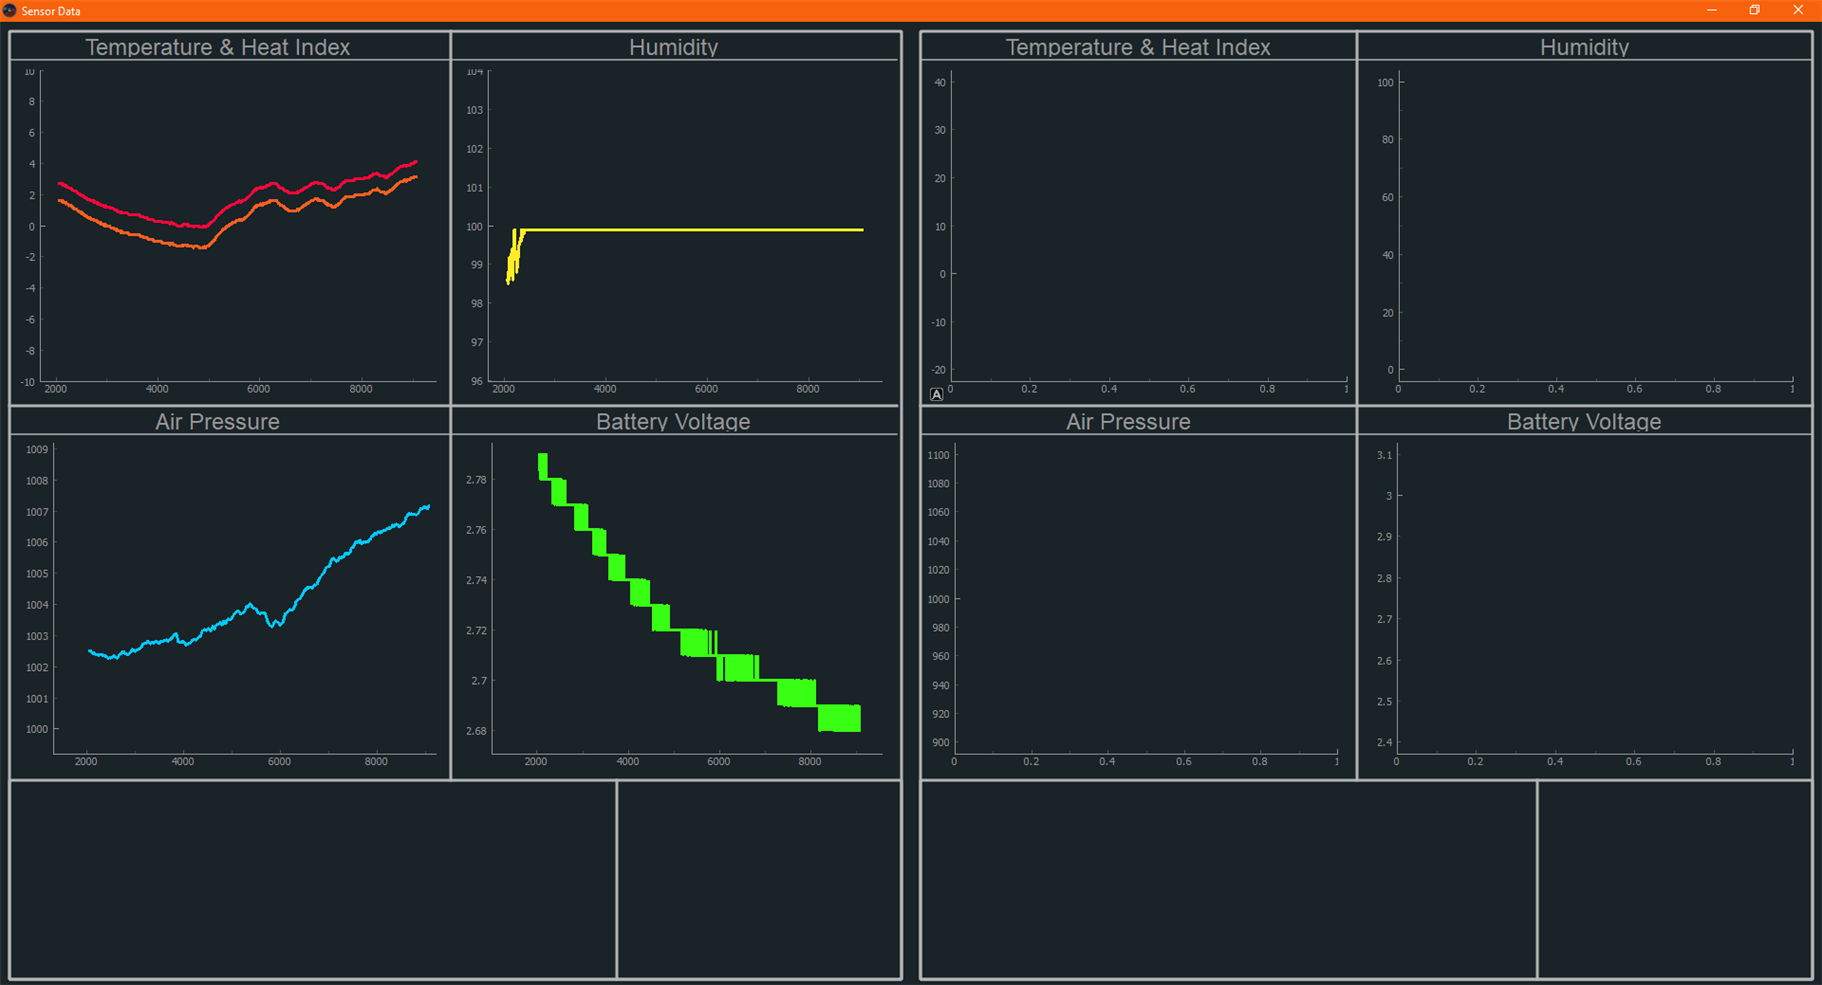This screenshot has height=985, width=1822.
Task: Click the '1100' tick on the empty air pressure plot
Action: pos(938,455)
